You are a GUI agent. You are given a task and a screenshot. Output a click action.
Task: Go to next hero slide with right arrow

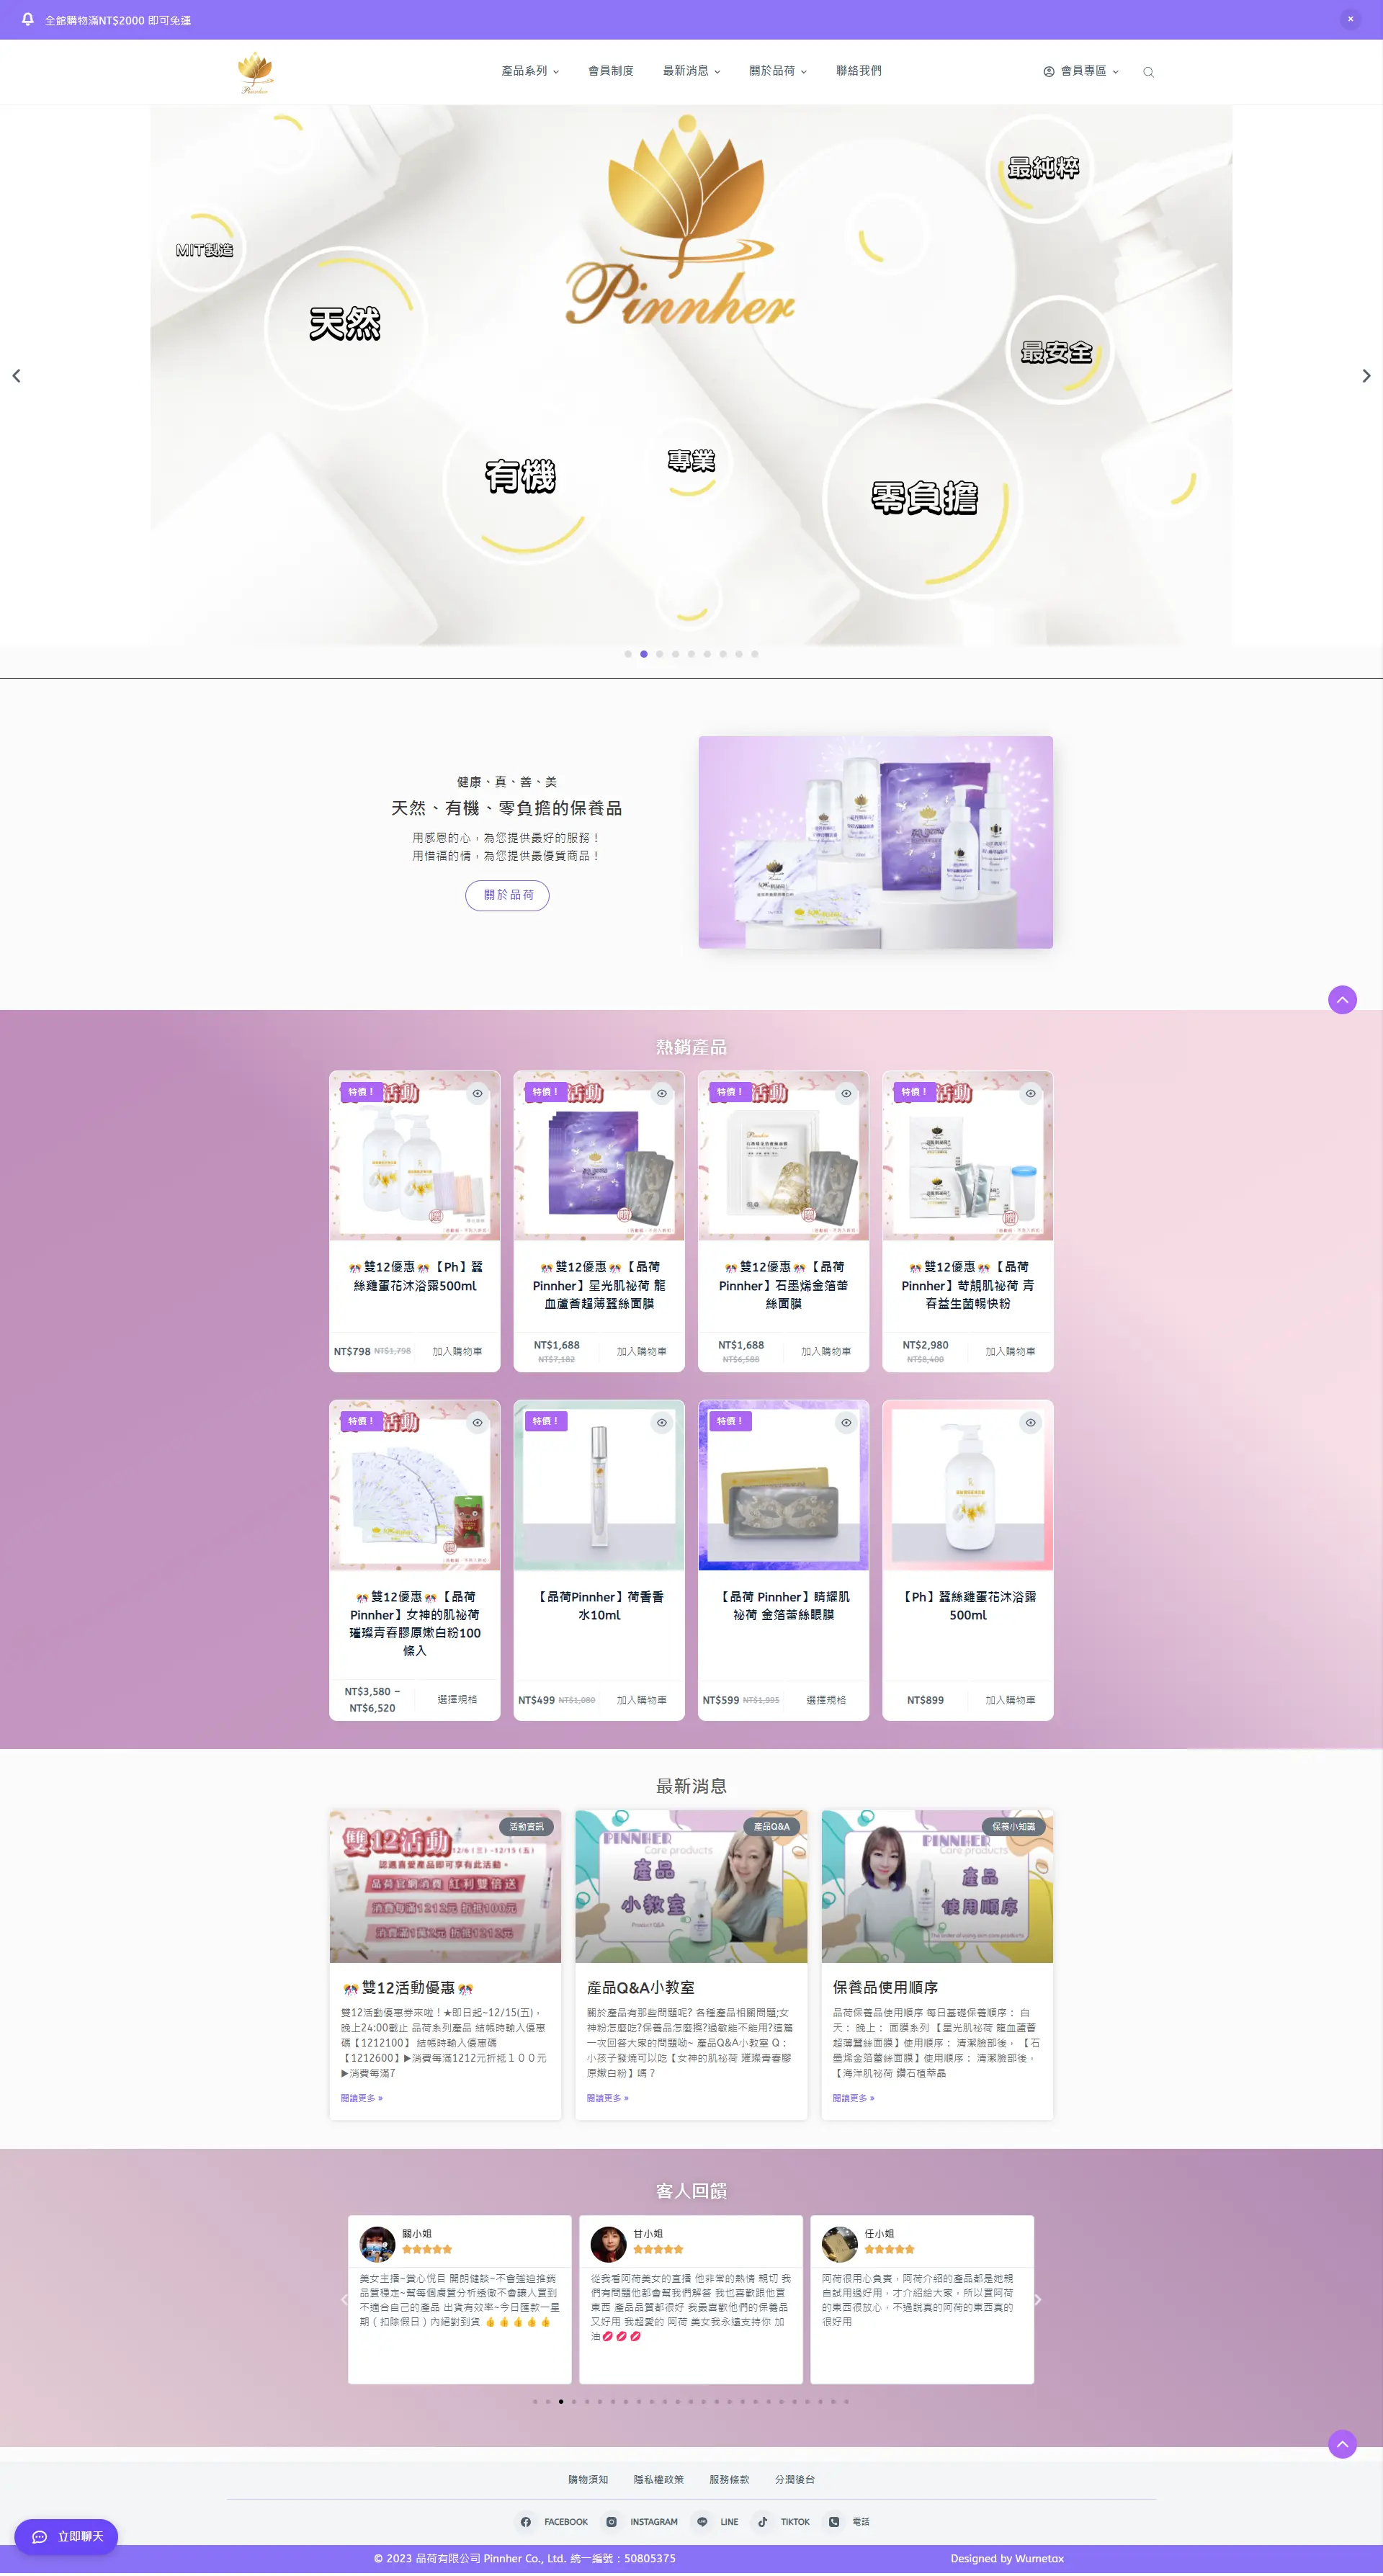pyautogui.click(x=1366, y=376)
